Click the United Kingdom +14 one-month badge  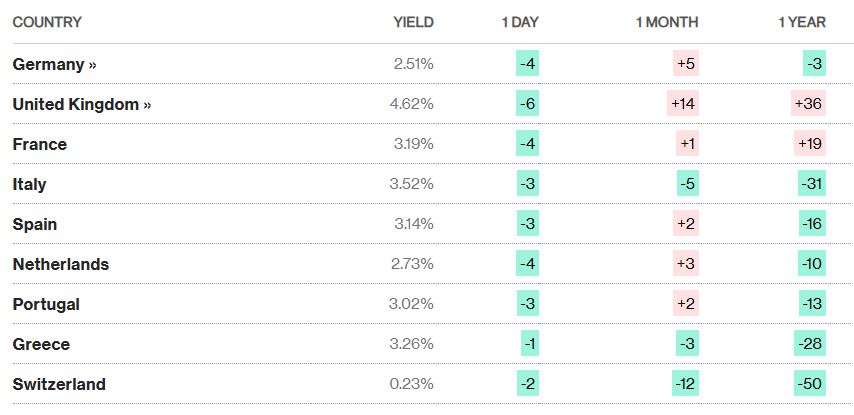click(x=683, y=104)
